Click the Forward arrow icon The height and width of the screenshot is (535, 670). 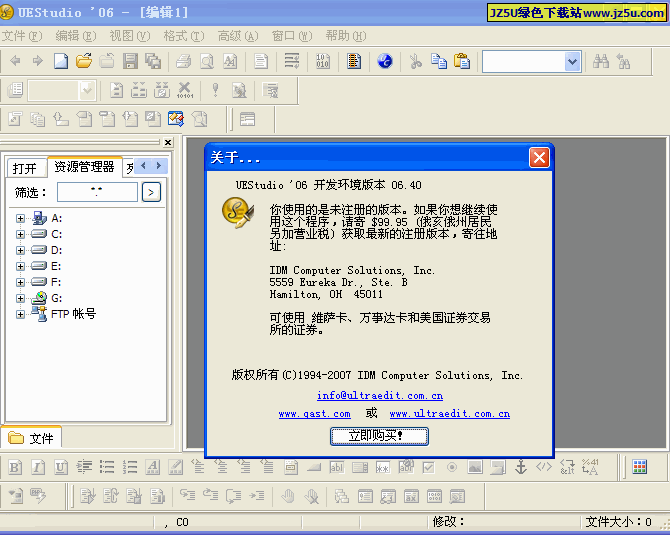(38, 61)
